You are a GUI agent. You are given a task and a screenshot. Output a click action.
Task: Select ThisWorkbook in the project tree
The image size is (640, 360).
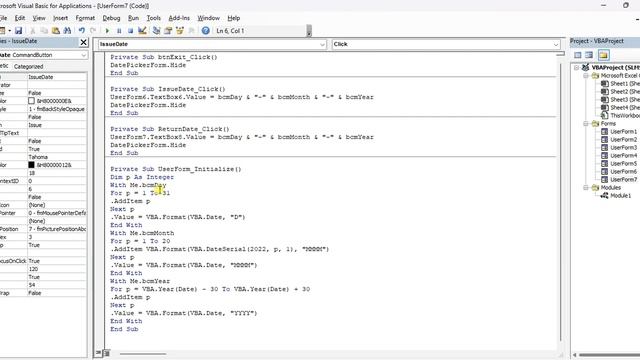pyautogui.click(x=620, y=116)
